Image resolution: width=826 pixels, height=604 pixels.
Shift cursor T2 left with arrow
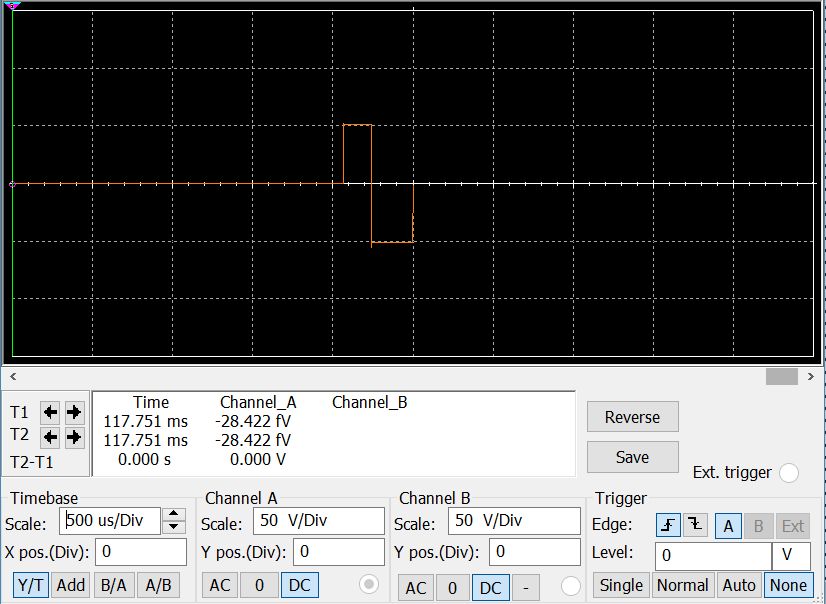click(x=50, y=437)
